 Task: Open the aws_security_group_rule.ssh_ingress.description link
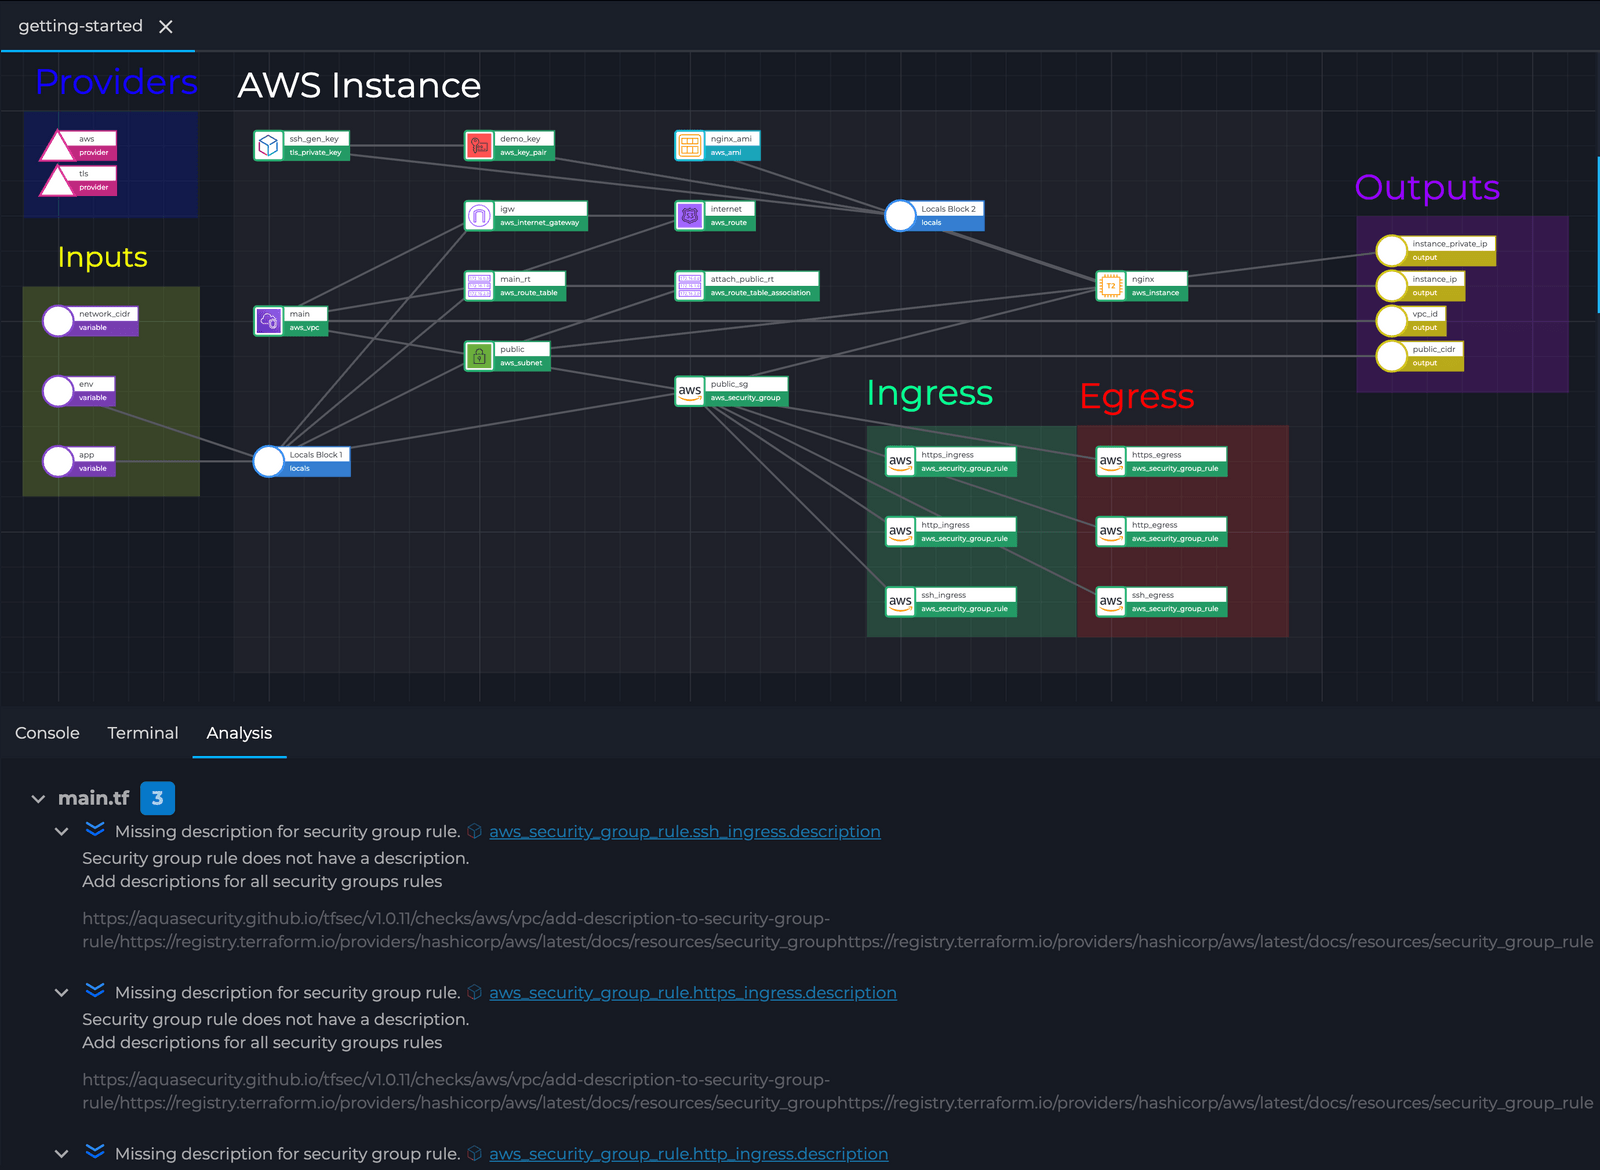coord(683,831)
